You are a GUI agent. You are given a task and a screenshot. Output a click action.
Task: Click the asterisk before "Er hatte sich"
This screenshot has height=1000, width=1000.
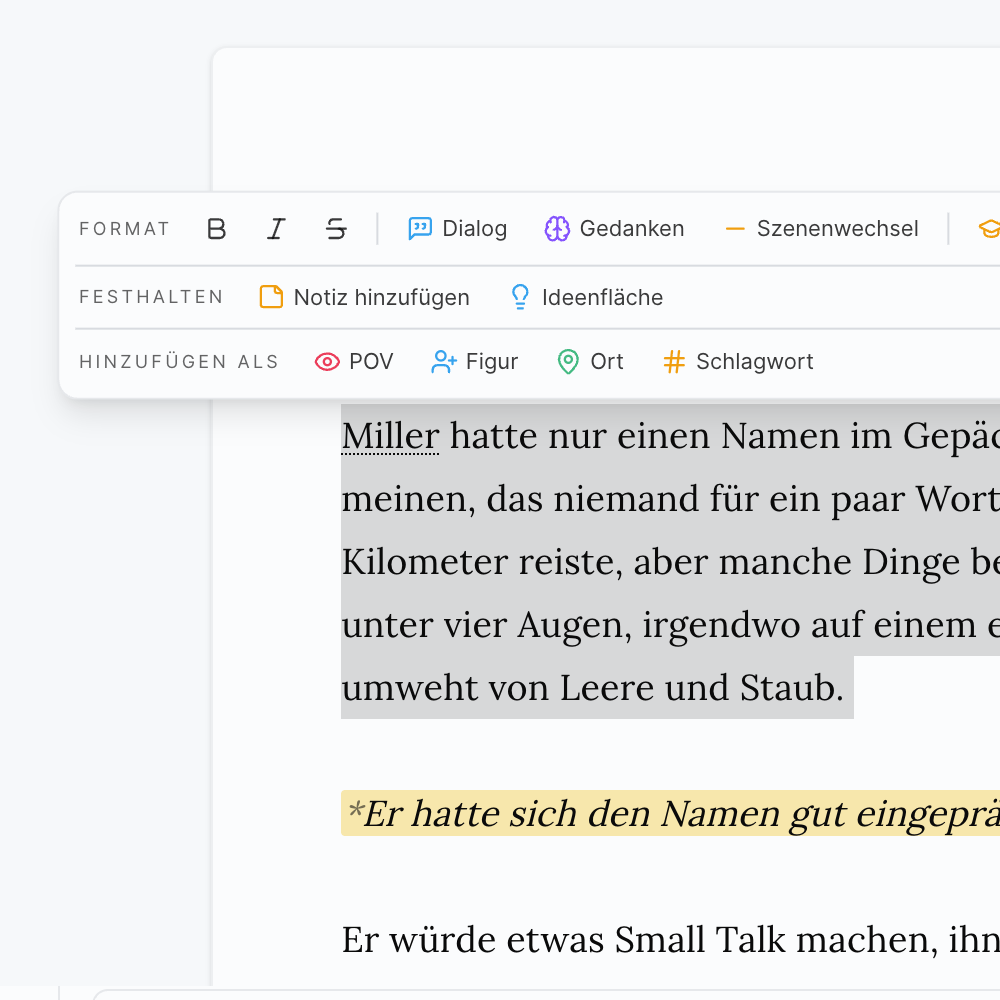tap(354, 812)
